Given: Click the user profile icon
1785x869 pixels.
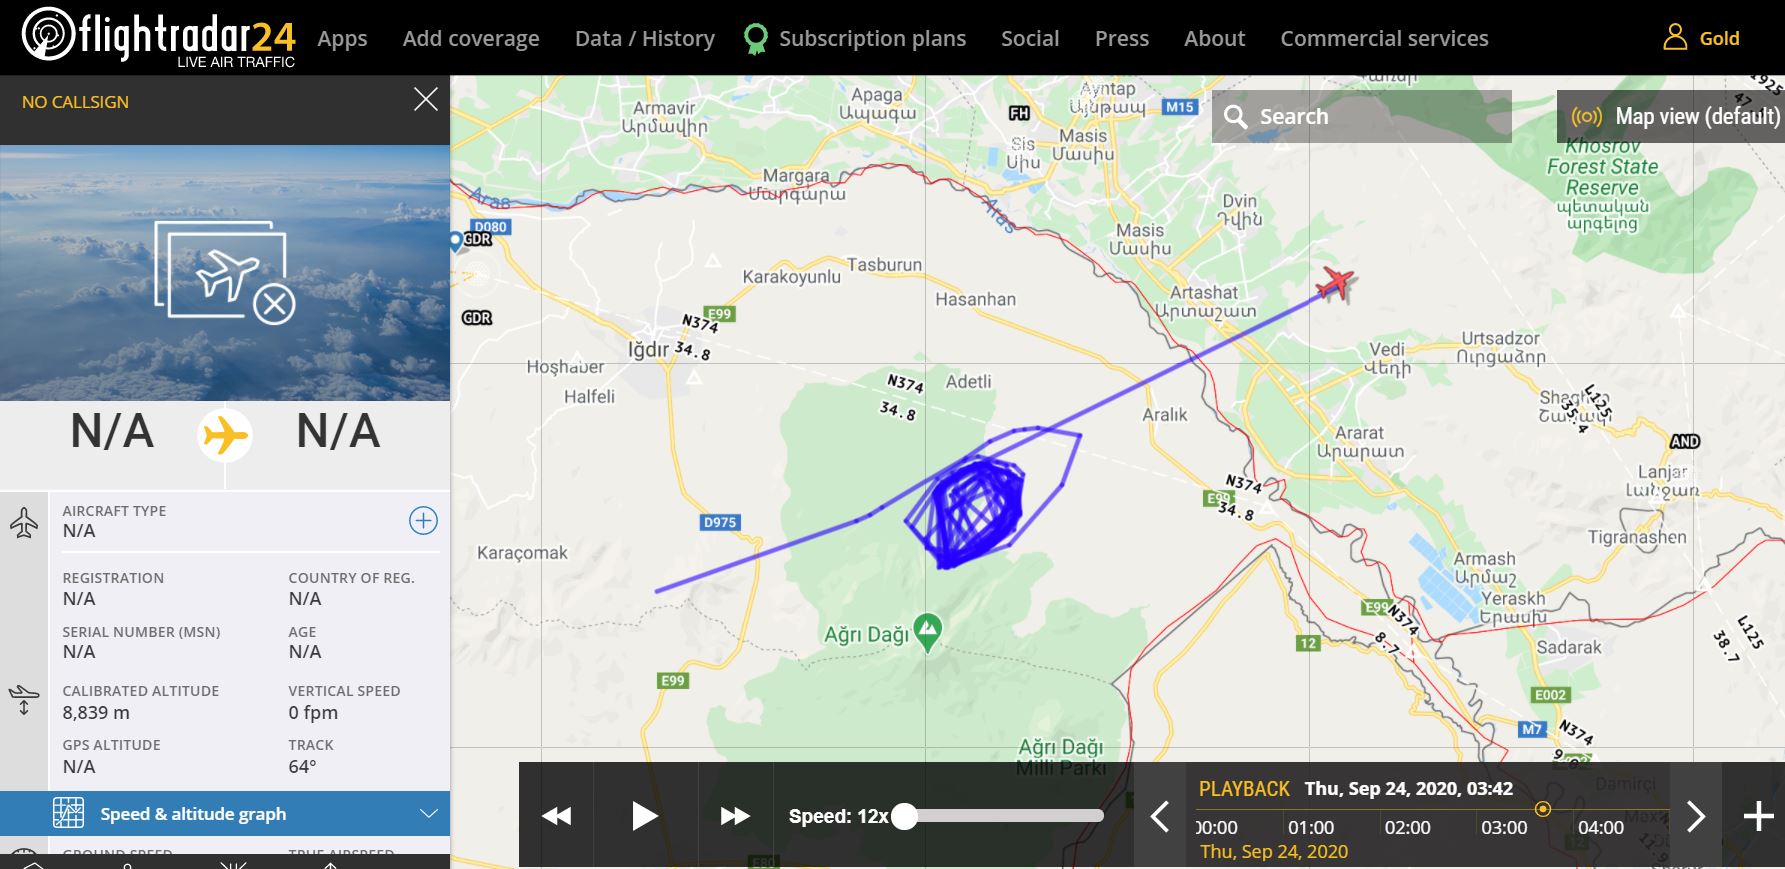Looking at the screenshot, I should point(1675,37).
